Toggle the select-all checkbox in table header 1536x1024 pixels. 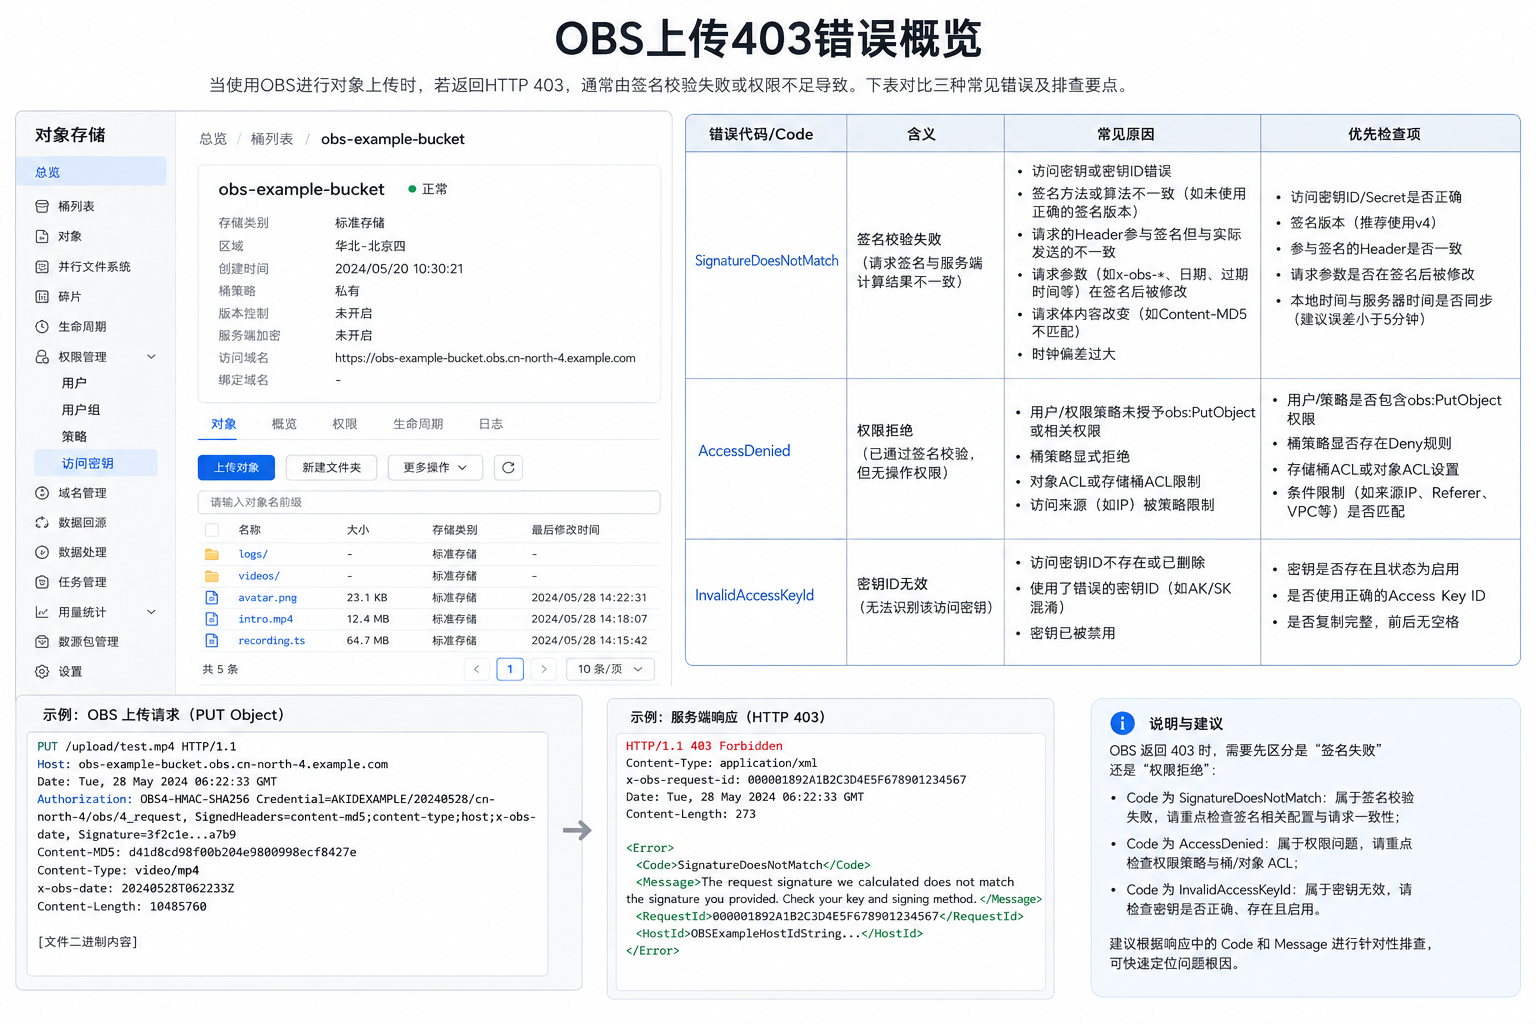212,530
